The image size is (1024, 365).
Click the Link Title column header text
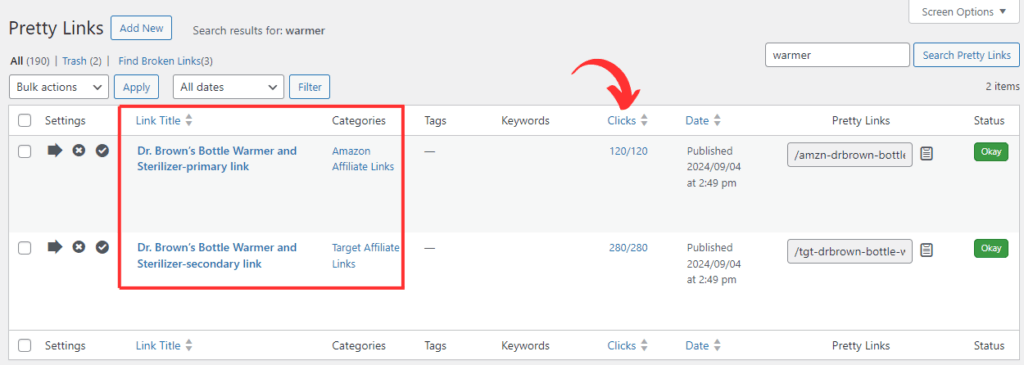(158, 120)
